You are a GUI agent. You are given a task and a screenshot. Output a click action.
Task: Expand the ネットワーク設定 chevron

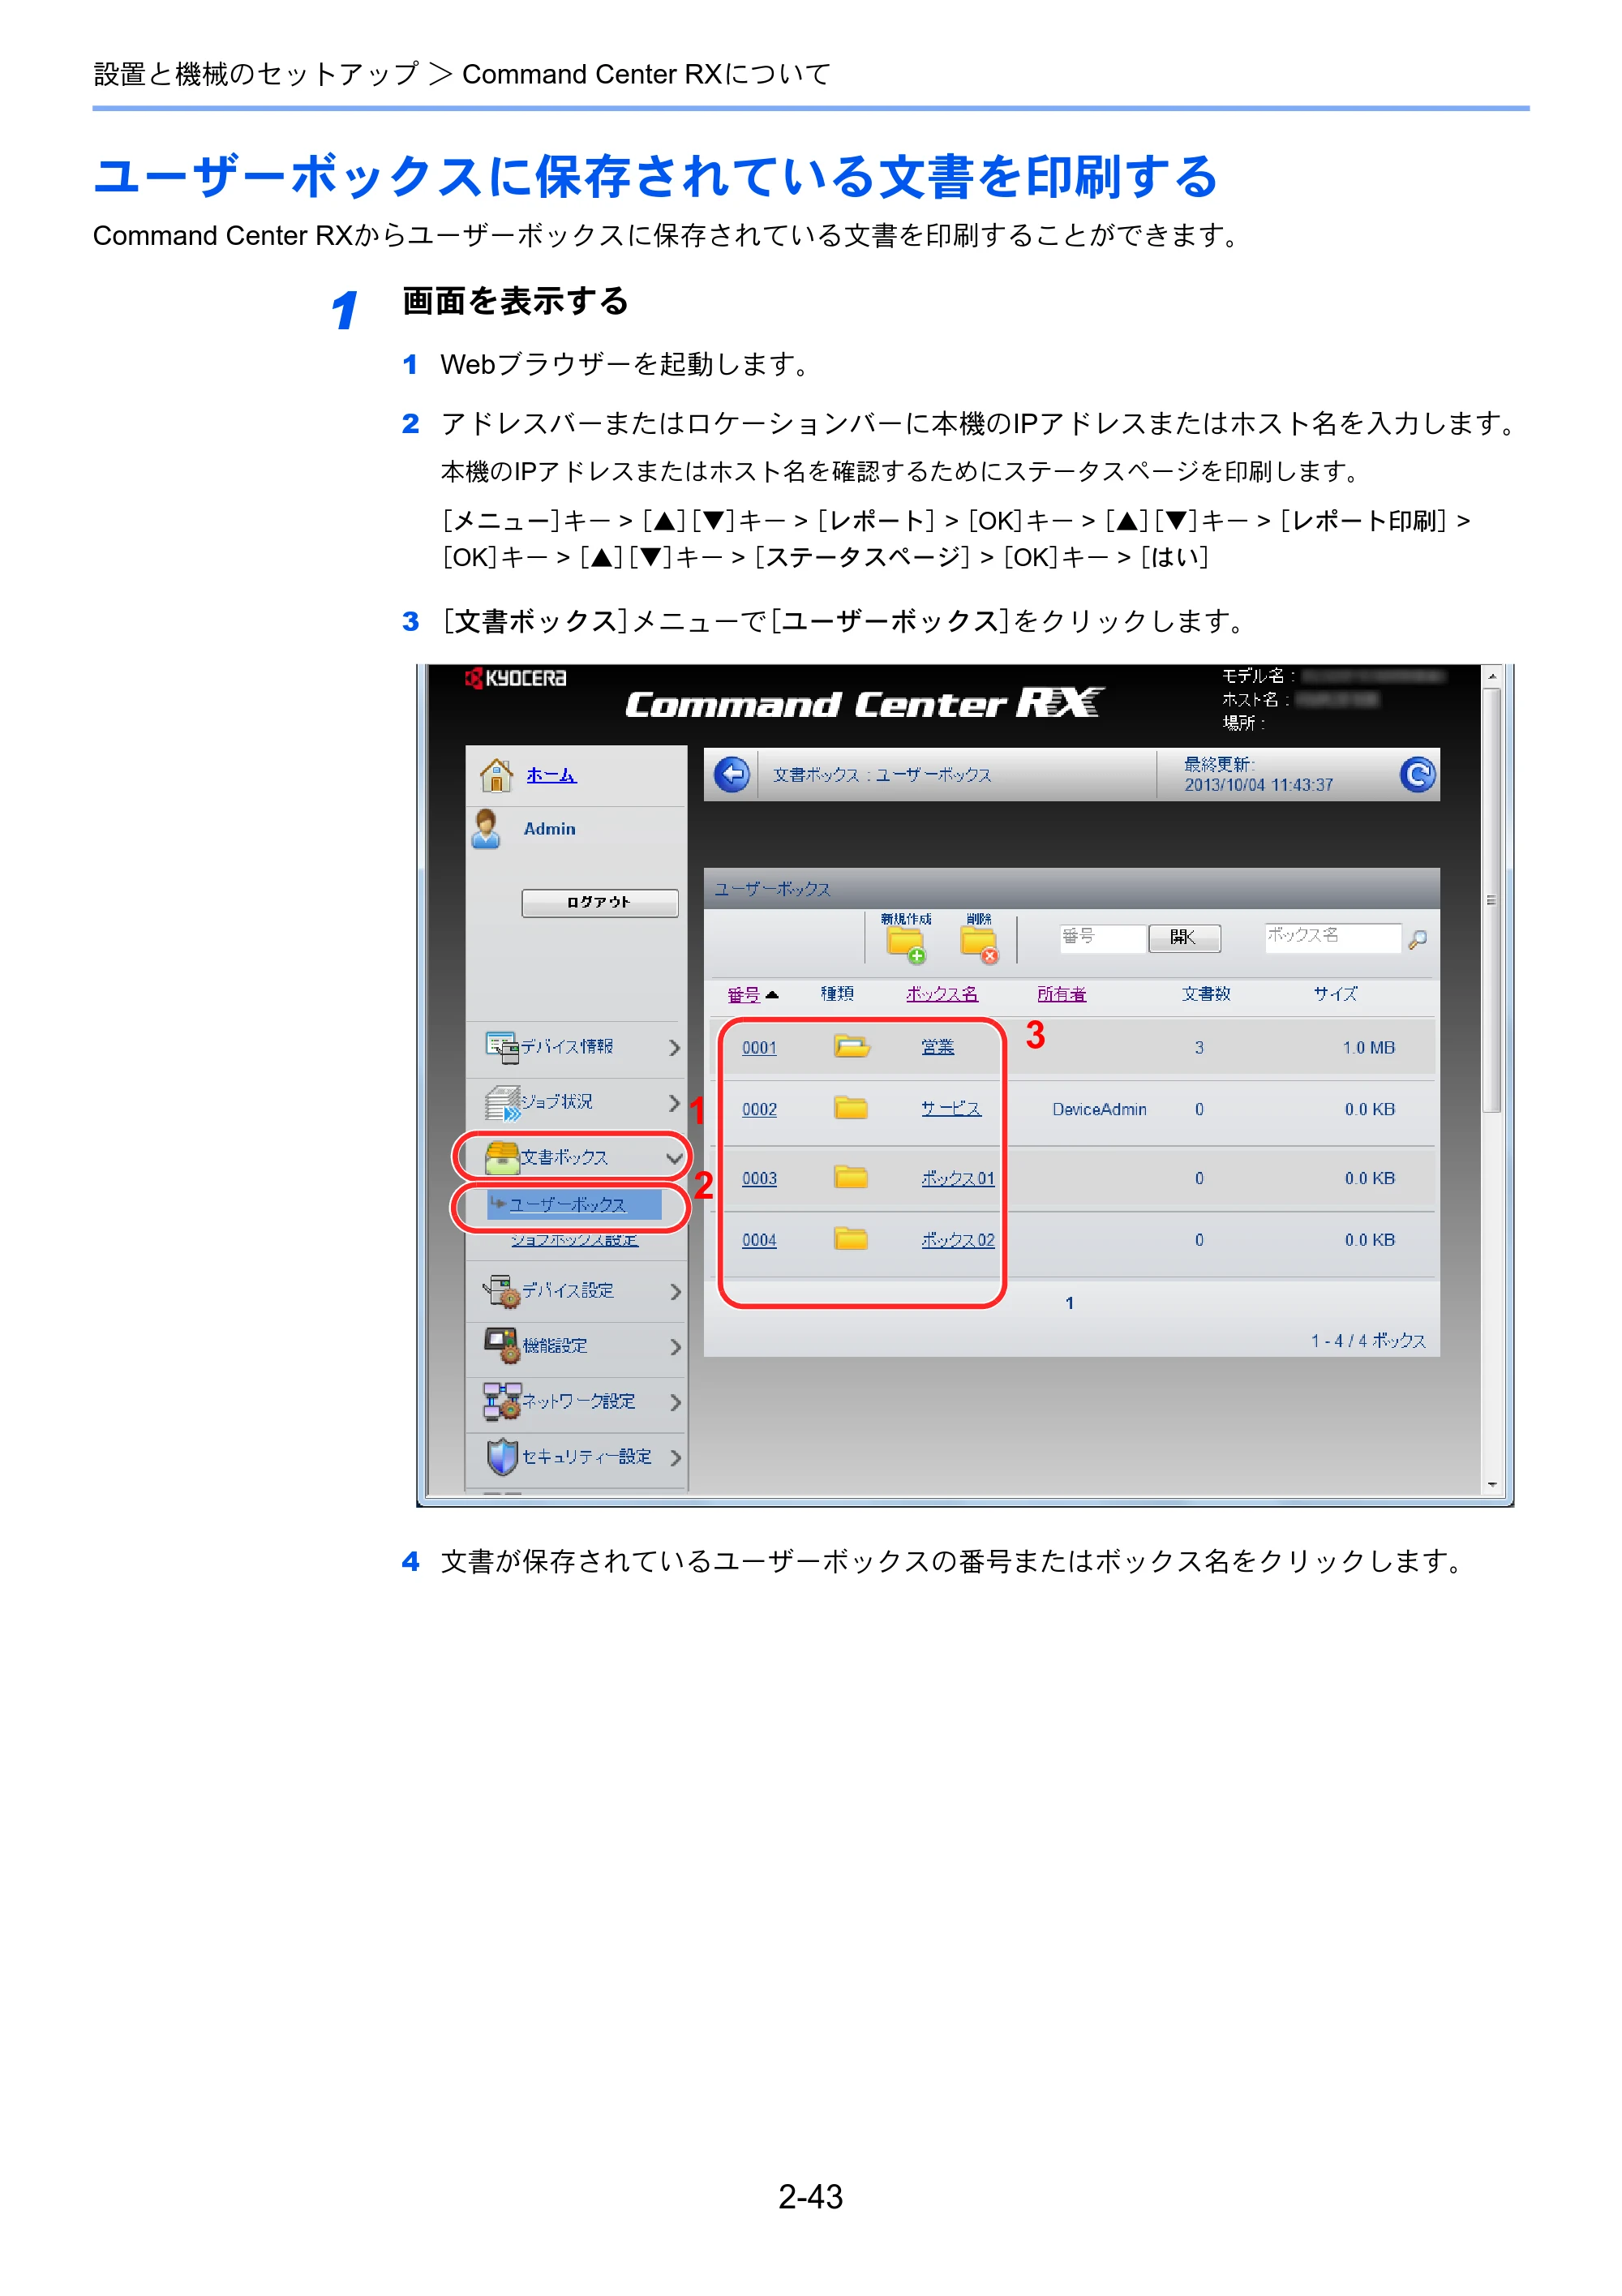click(x=676, y=1402)
